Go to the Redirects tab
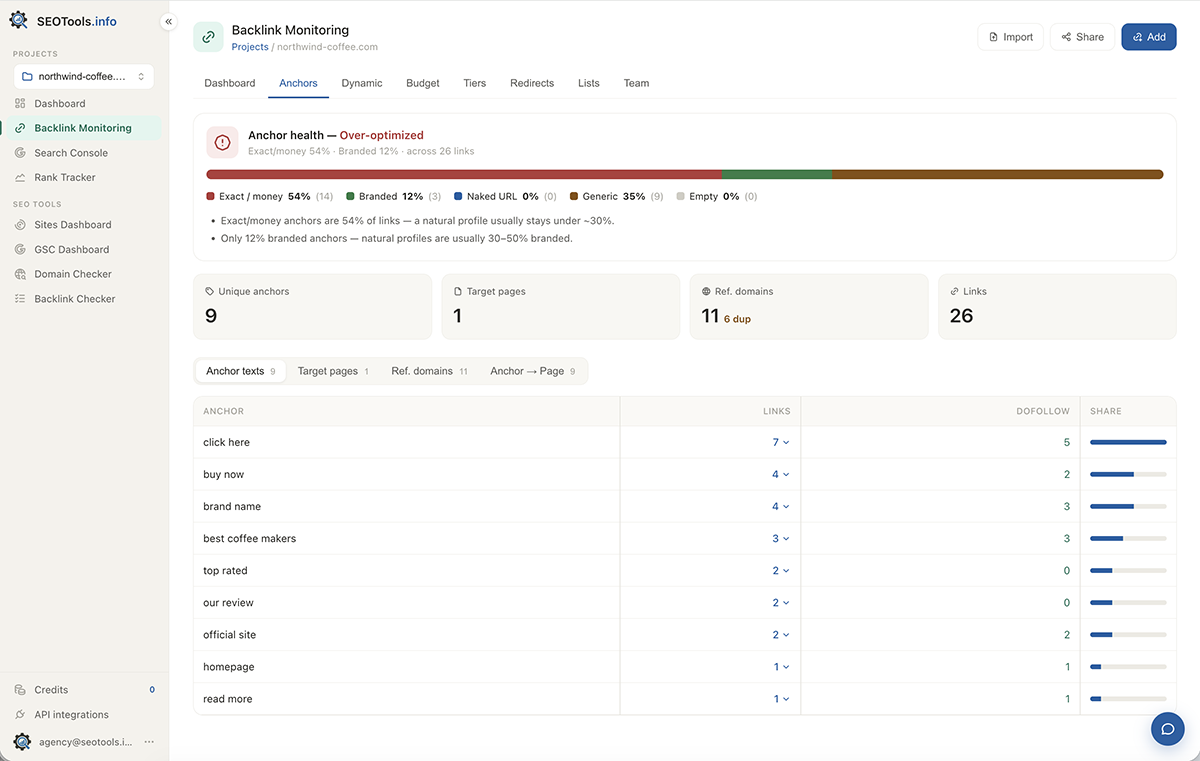Image resolution: width=1200 pixels, height=761 pixels. pyautogui.click(x=532, y=83)
